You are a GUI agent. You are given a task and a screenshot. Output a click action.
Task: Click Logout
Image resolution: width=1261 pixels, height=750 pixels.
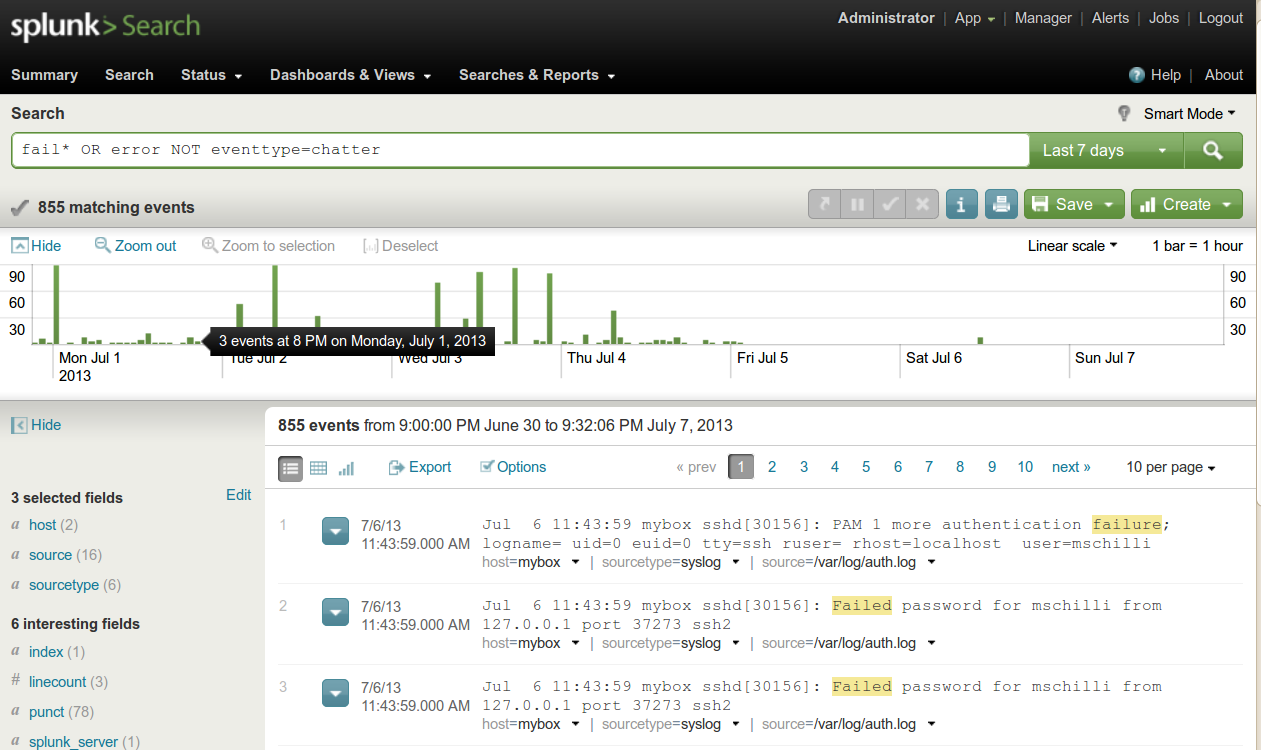(1221, 18)
